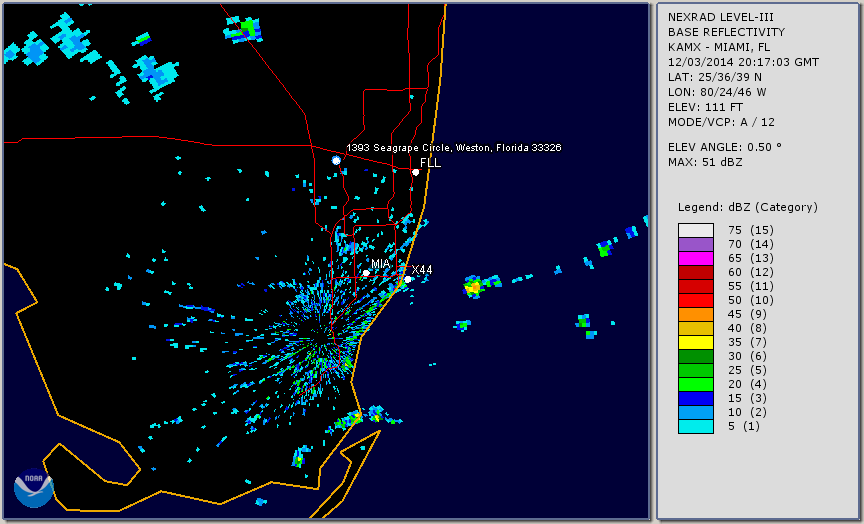
Task: Click the '30 (6)' legend value
Action: tap(748, 356)
